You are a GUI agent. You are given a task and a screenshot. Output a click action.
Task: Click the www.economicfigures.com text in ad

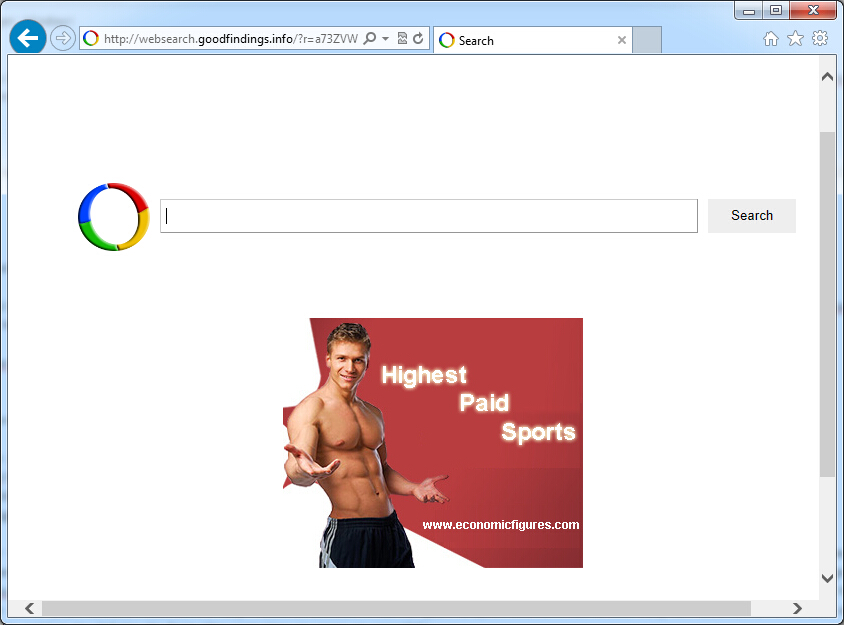[501, 525]
